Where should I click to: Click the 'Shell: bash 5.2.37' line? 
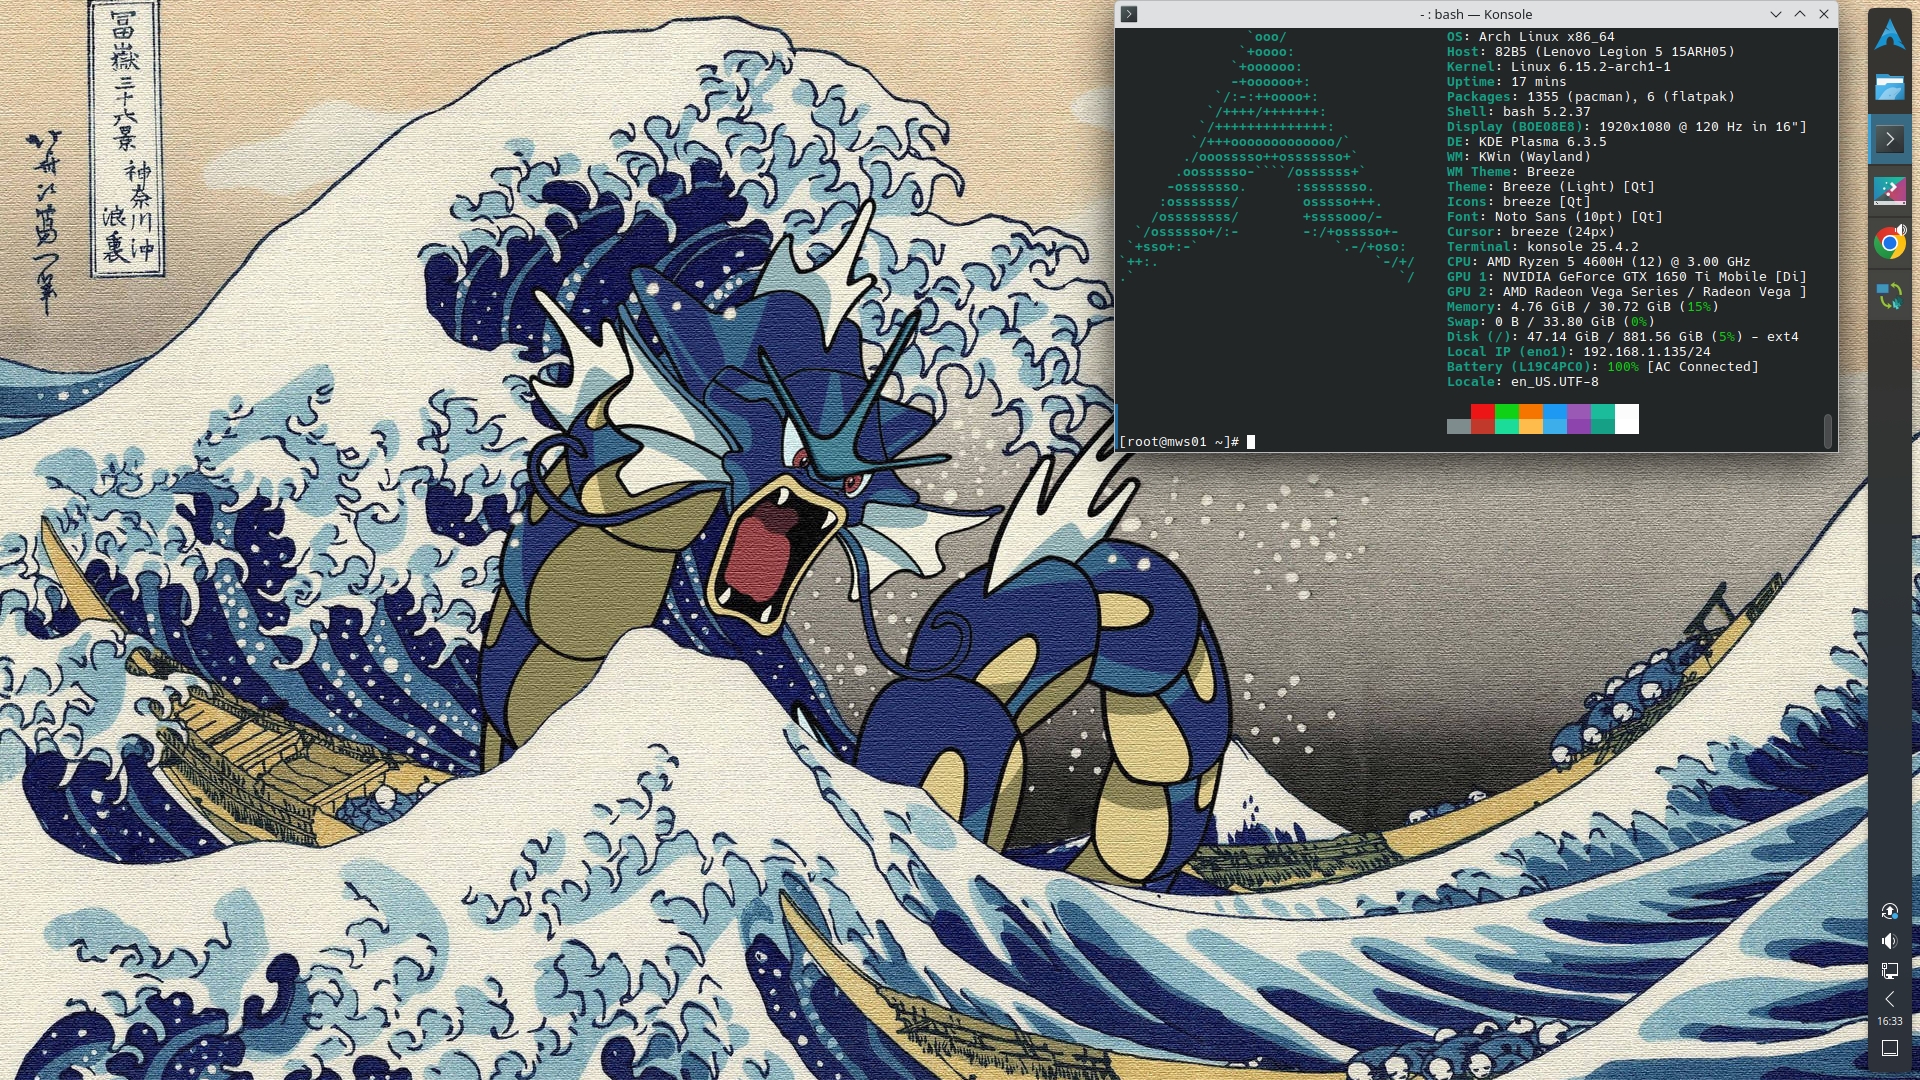pos(1518,112)
